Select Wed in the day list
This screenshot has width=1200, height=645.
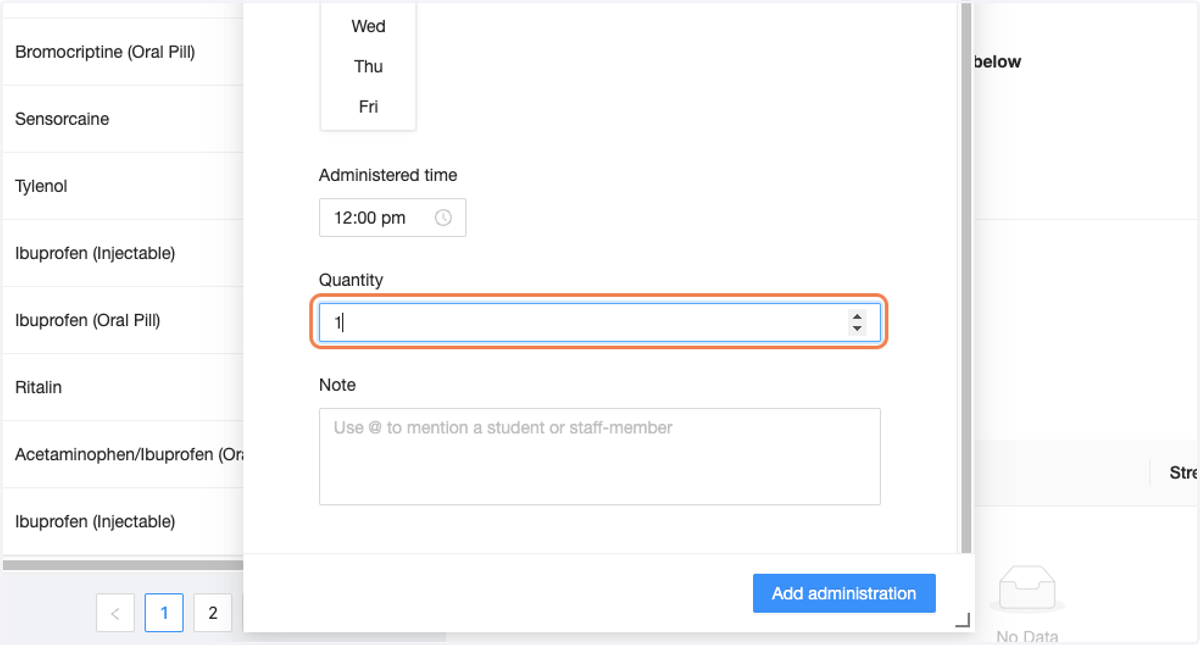click(368, 26)
